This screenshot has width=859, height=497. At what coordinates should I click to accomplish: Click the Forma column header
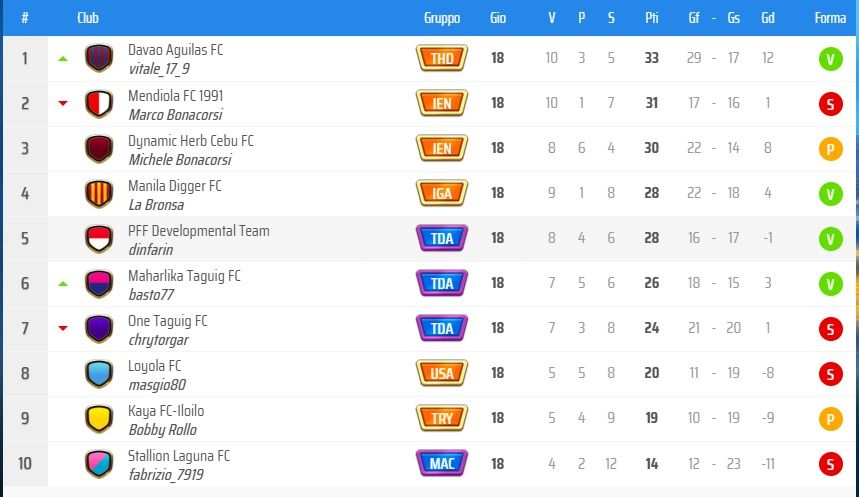[831, 18]
